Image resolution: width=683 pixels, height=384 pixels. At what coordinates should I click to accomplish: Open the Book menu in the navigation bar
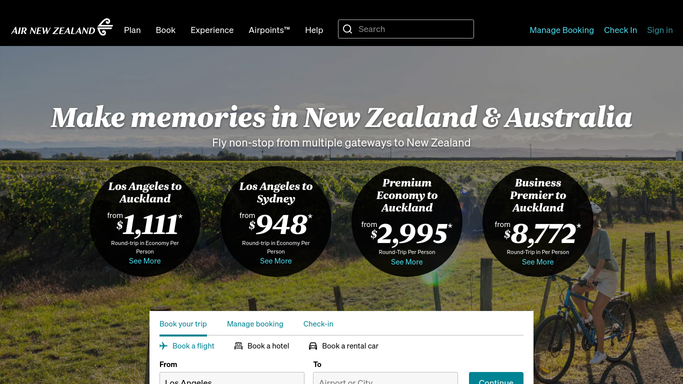pyautogui.click(x=166, y=30)
